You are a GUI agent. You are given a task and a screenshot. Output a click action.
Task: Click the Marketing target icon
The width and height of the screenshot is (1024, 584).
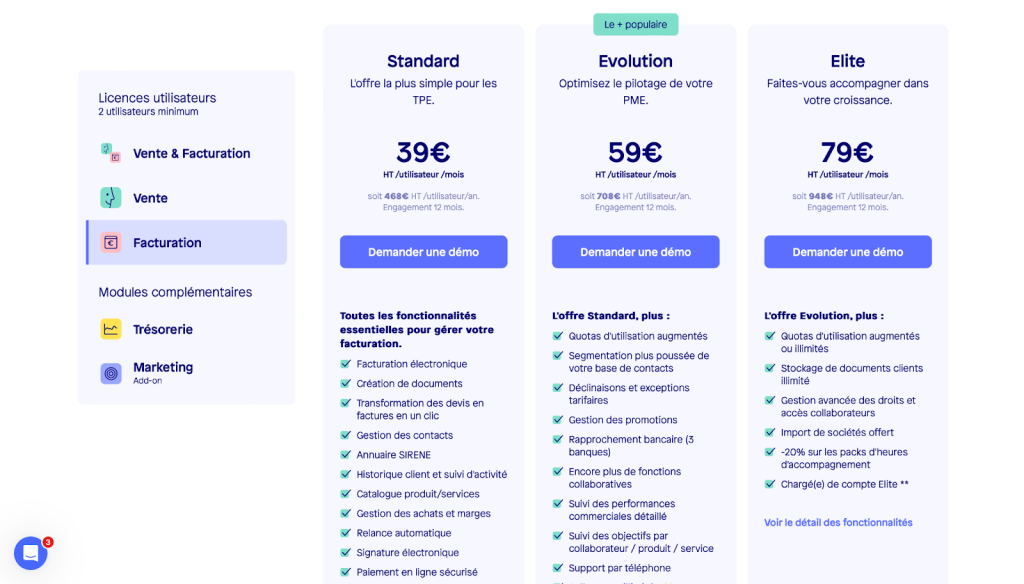point(110,373)
